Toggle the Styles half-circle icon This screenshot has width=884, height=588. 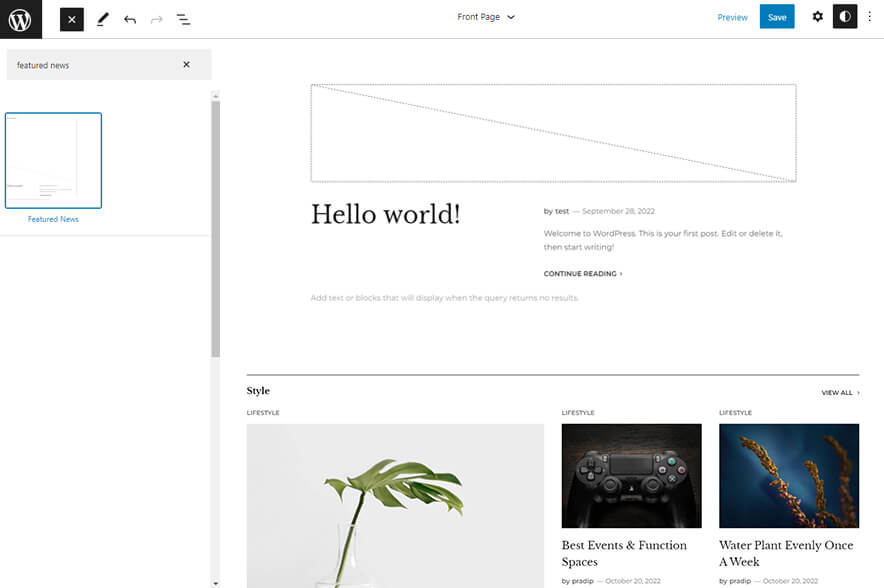pyautogui.click(x=845, y=17)
